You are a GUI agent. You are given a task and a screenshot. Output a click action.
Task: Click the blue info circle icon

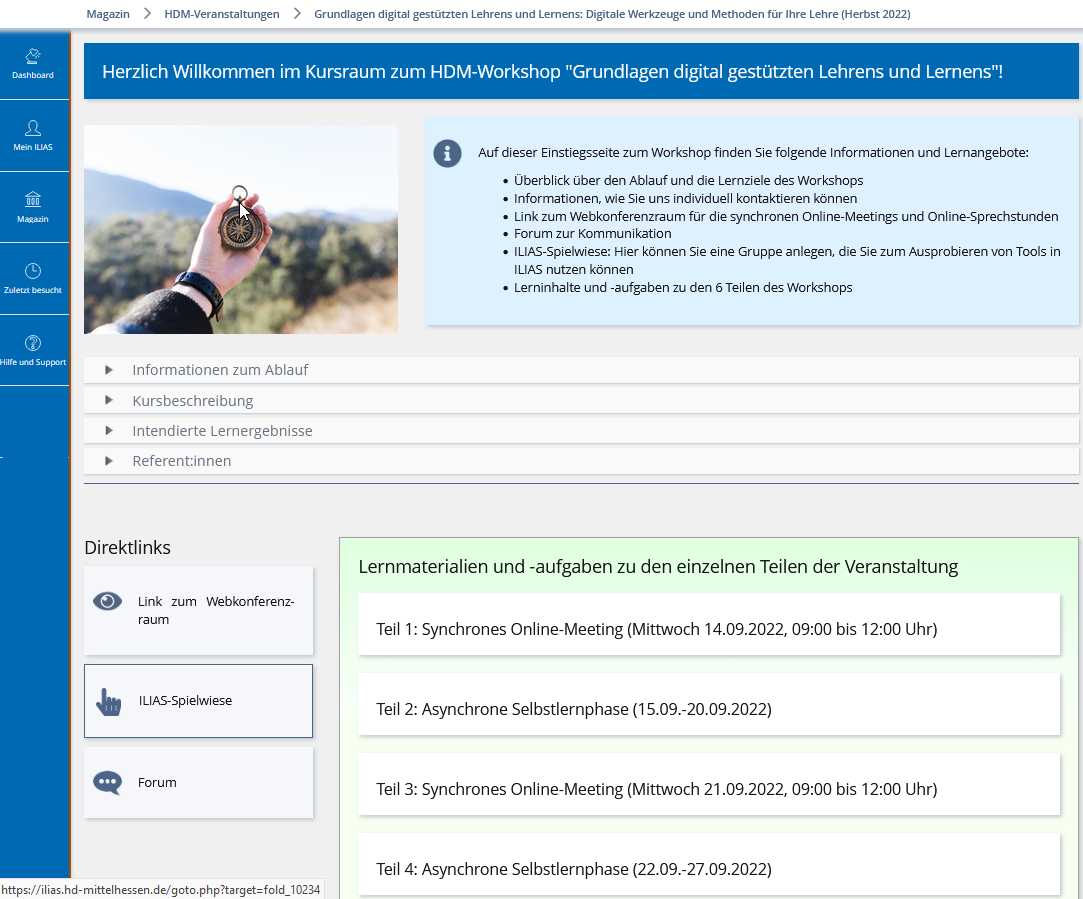point(447,153)
